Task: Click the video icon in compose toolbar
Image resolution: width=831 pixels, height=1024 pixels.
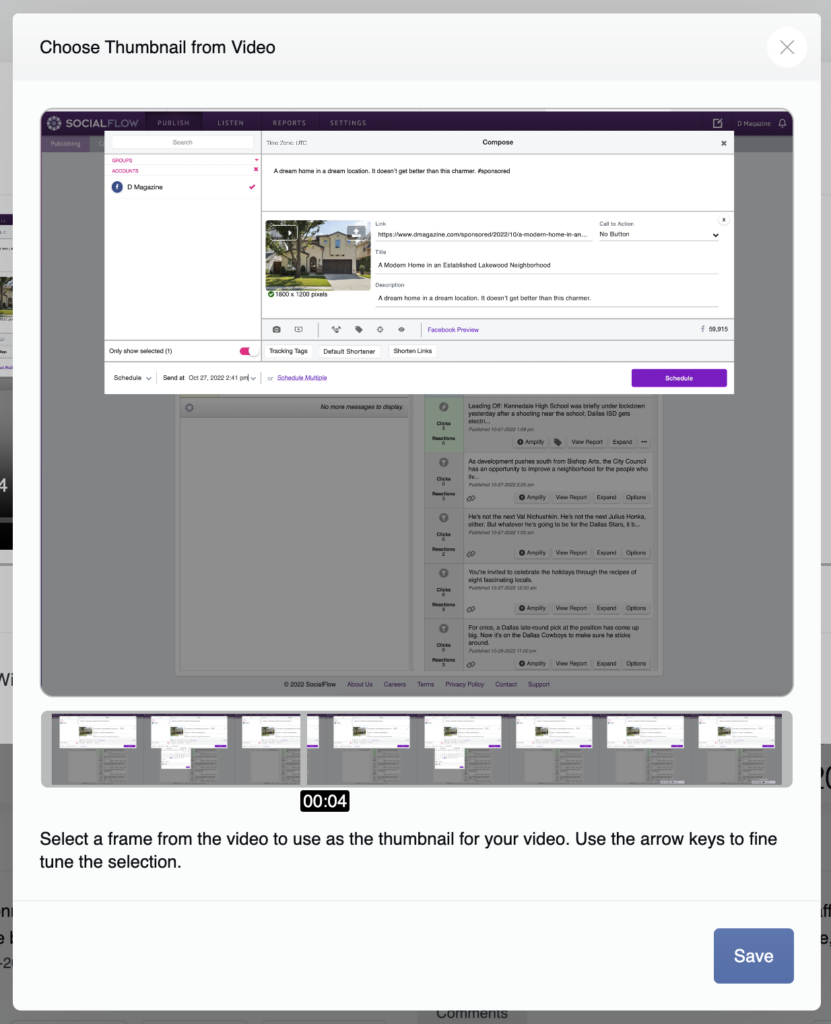Action: (x=299, y=330)
